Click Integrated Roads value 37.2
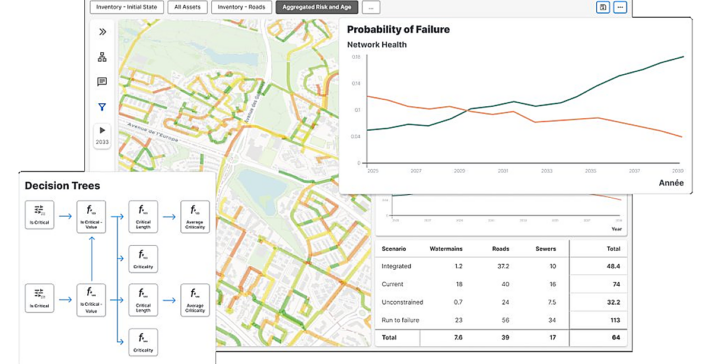 point(503,266)
